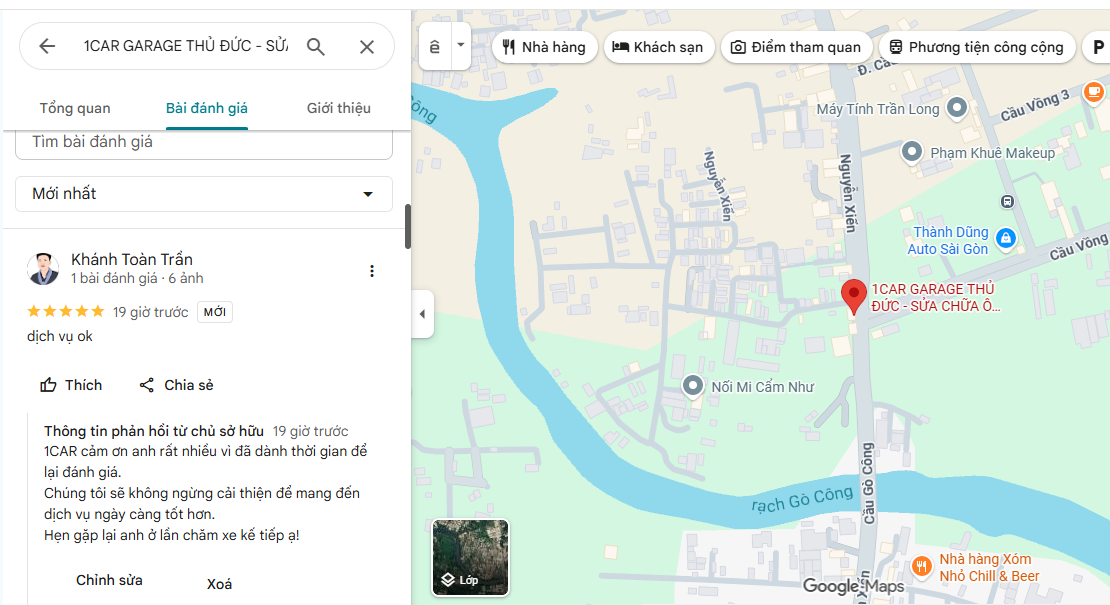Click the Nối Mi Cẩm Như label
Viewport: 1110px width, 605px height.
tap(762, 387)
